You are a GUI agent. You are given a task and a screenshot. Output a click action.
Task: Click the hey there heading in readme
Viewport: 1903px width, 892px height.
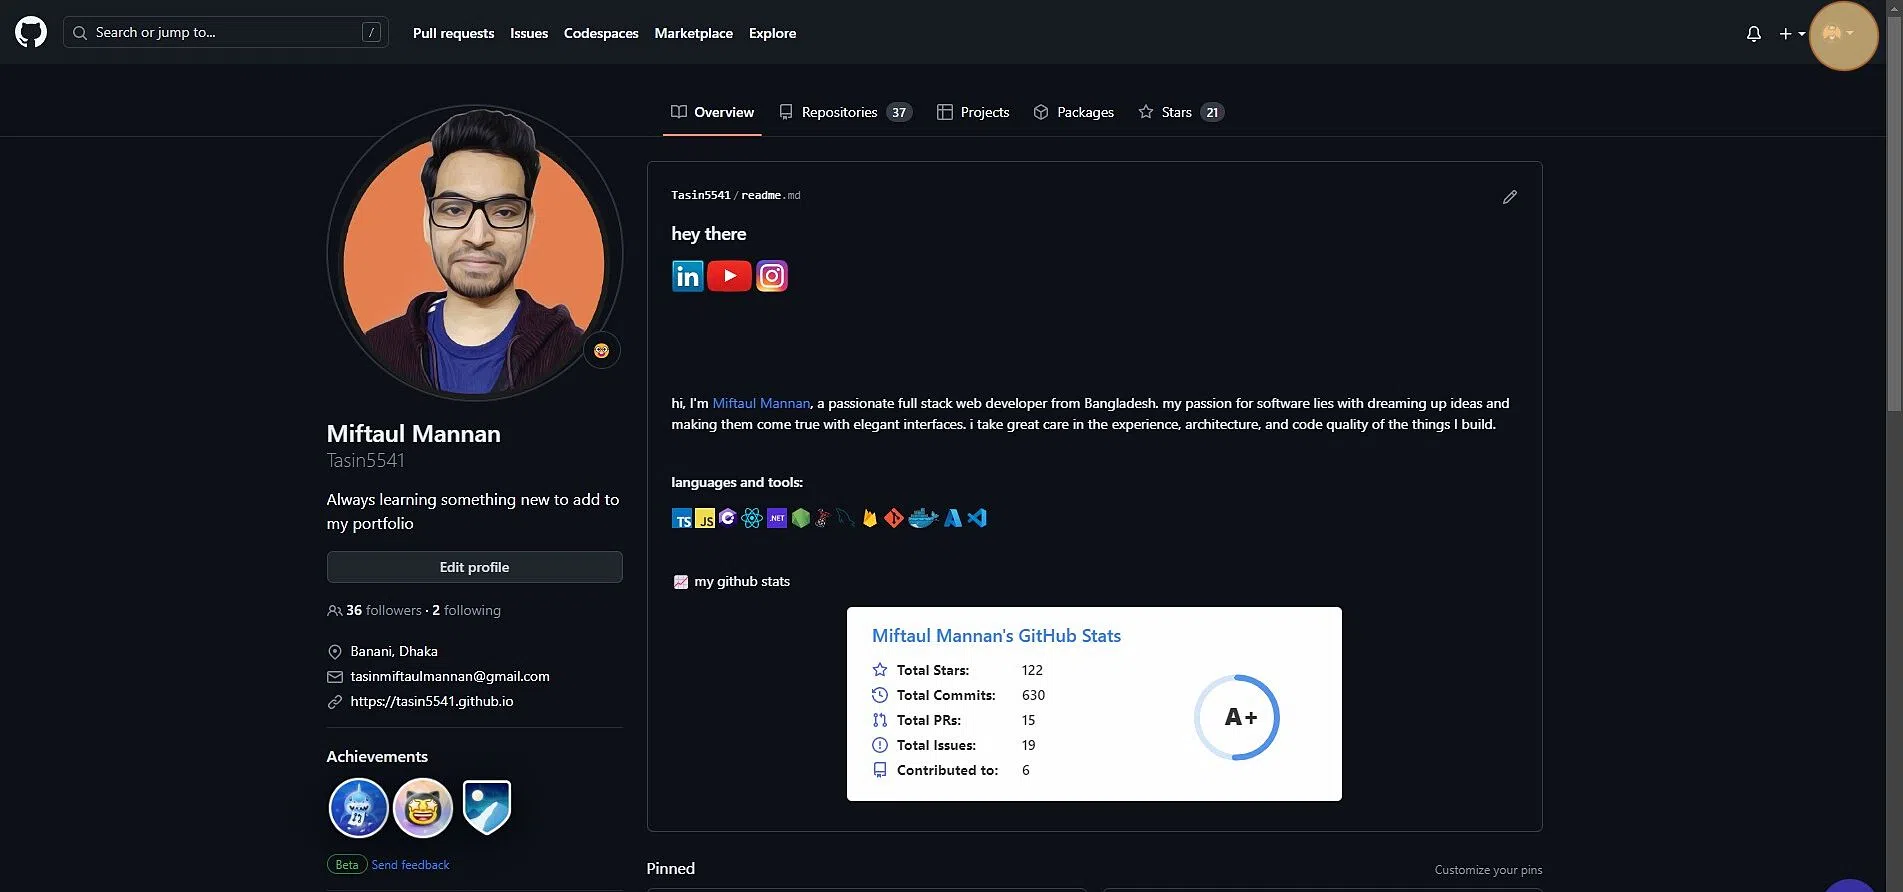pyautogui.click(x=709, y=234)
